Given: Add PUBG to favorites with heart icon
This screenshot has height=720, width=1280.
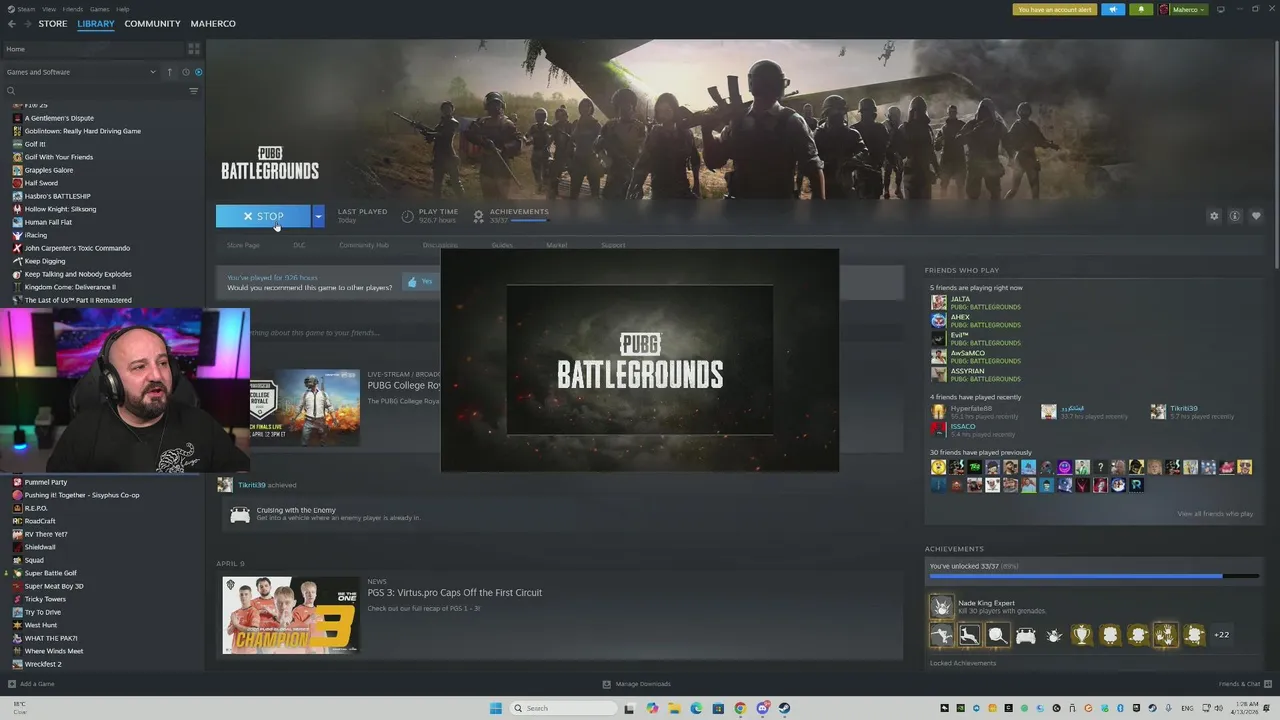Looking at the screenshot, I should coord(1256,216).
